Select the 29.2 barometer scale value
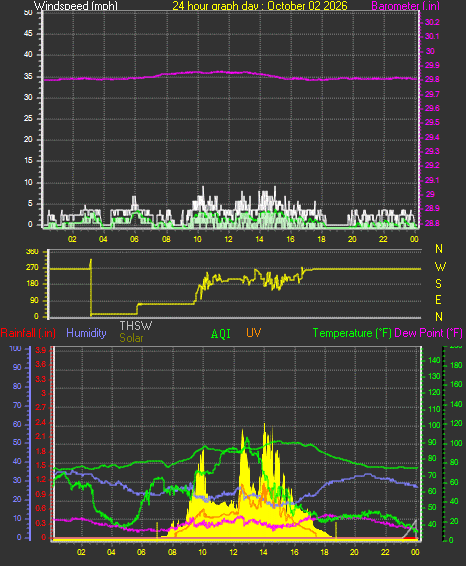 click(432, 165)
